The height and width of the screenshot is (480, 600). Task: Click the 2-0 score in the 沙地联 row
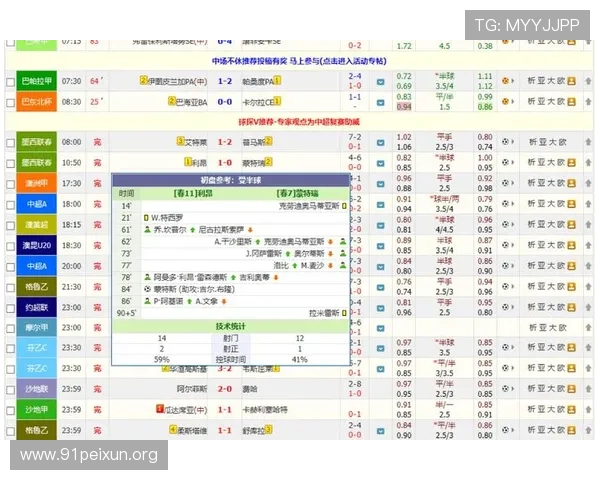point(225,389)
